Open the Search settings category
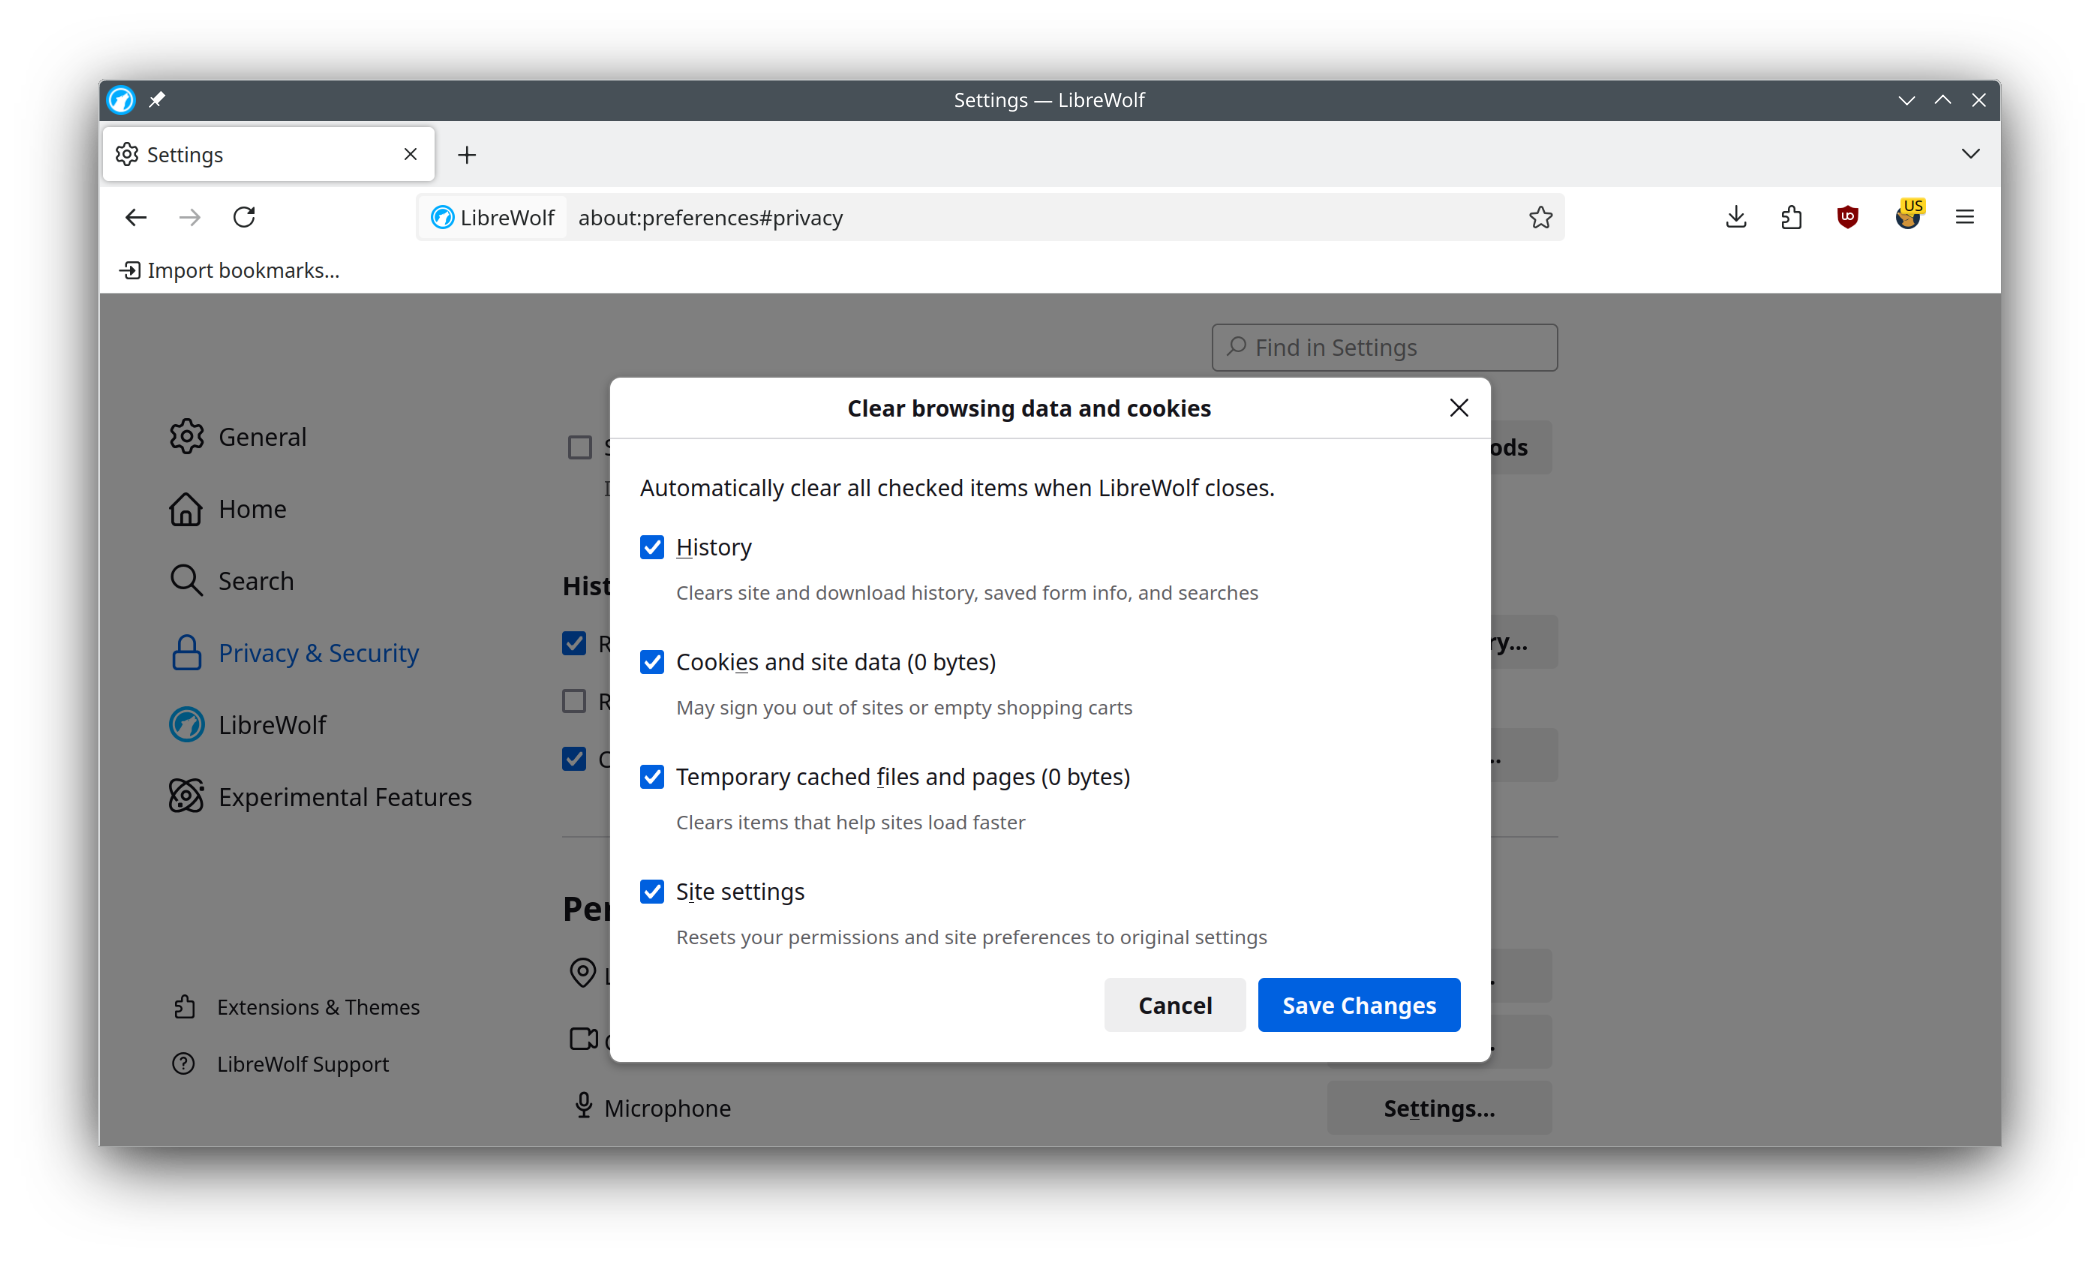Screen dimensions: 2099x1263 click(x=256, y=581)
